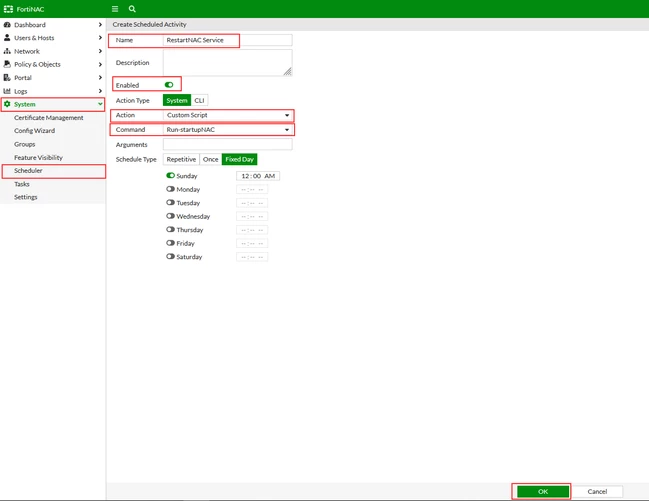Screen dimensions: 649x501
Task: Choose Repetitive schedule type
Action: click(181, 159)
